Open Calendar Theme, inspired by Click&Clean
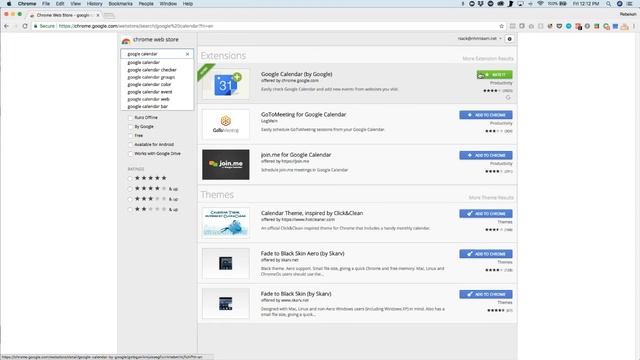This screenshot has width=640, height=360. [x=312, y=213]
